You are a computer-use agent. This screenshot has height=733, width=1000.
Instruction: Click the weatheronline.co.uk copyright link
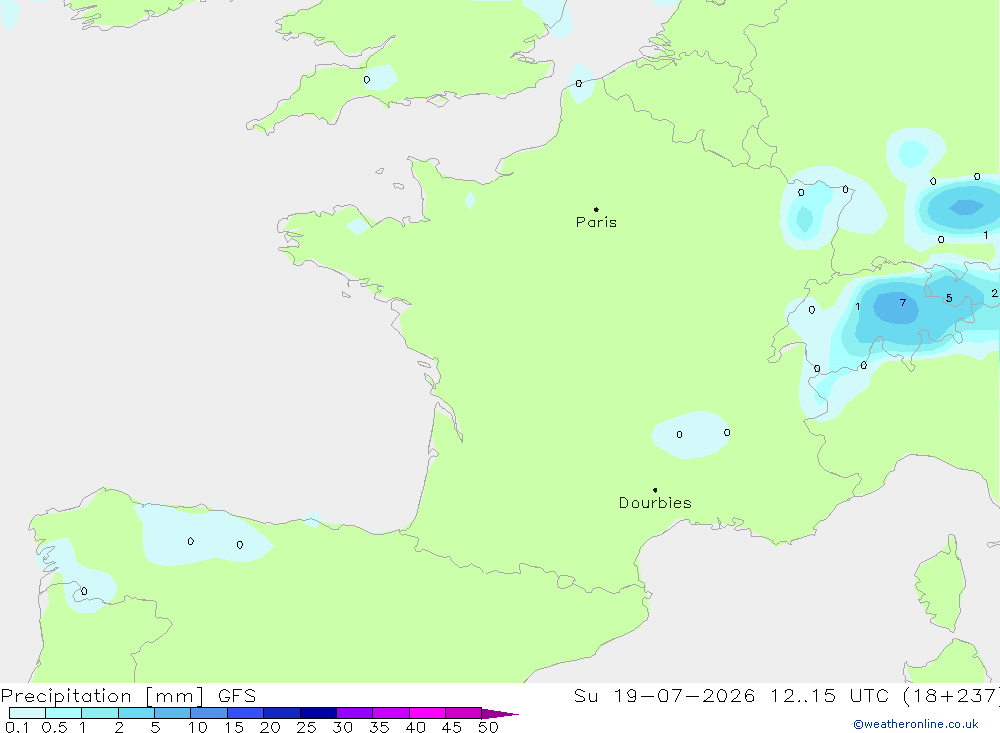pos(916,724)
